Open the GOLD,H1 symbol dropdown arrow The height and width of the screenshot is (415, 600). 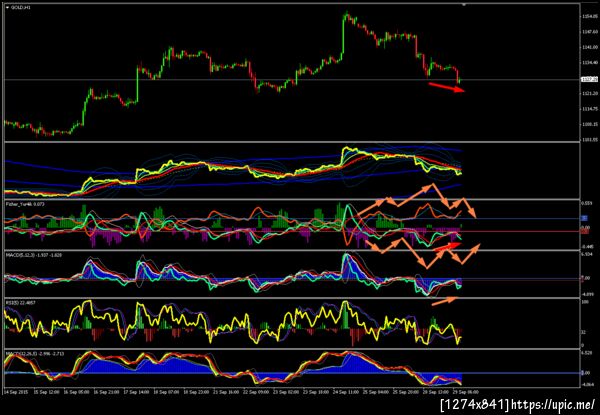[x=8, y=7]
